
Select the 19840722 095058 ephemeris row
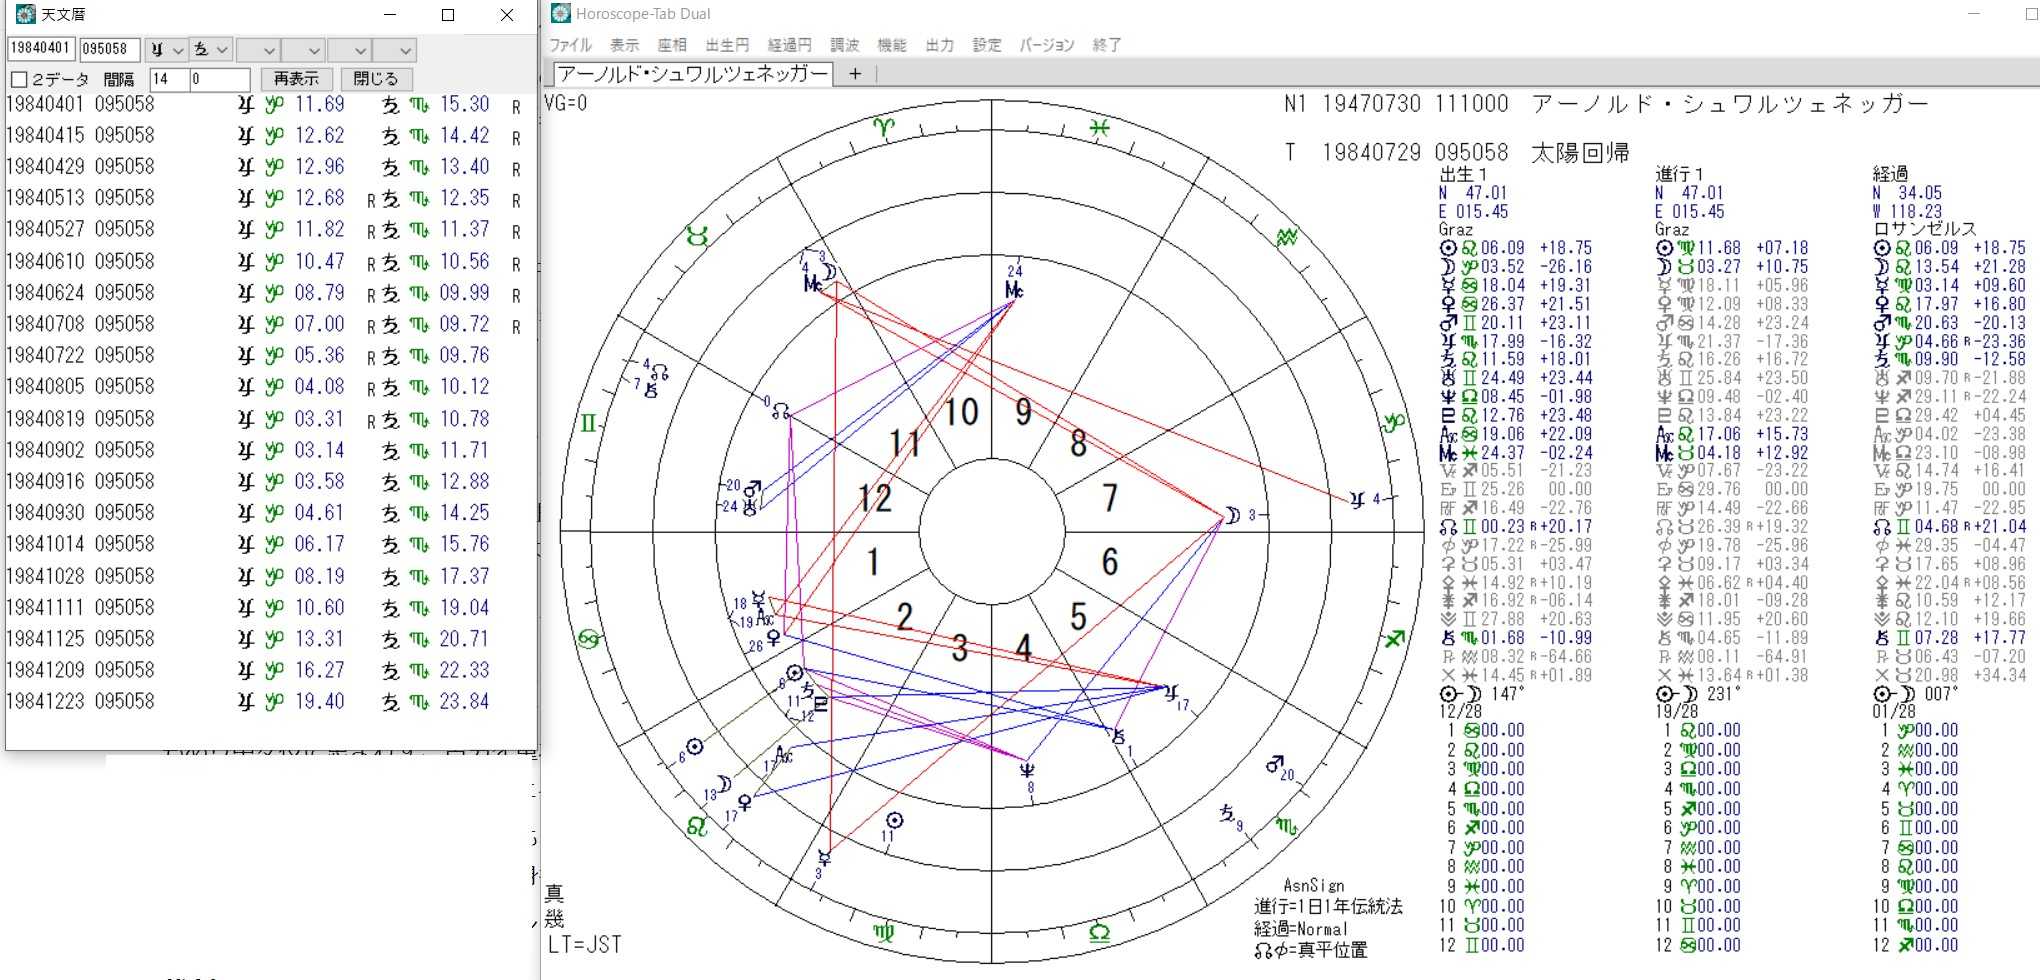point(265,355)
